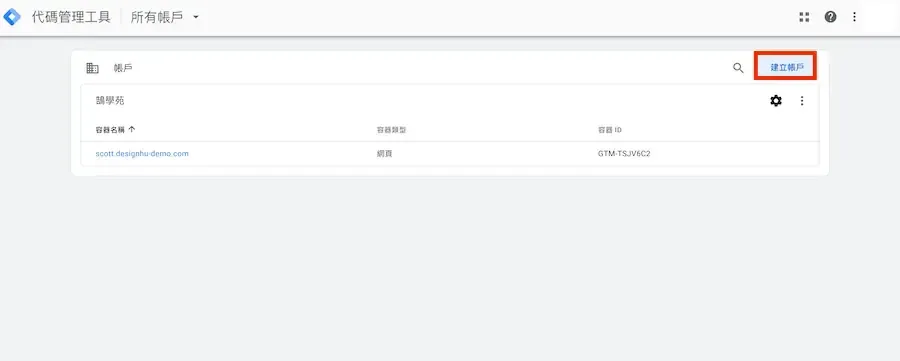900x361 pixels.
Task: Select the GTM-TSJV6C2 container ID
Action: tap(624, 154)
